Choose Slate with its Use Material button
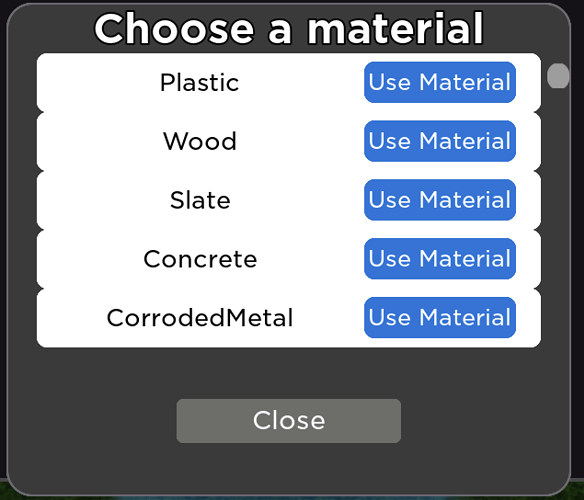The width and height of the screenshot is (584, 500). tap(440, 200)
